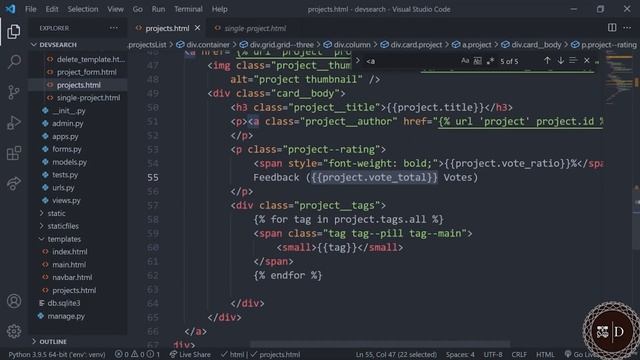Open the View menu
Image resolution: width=640 pixels, height=360 pixels.
point(116,9)
